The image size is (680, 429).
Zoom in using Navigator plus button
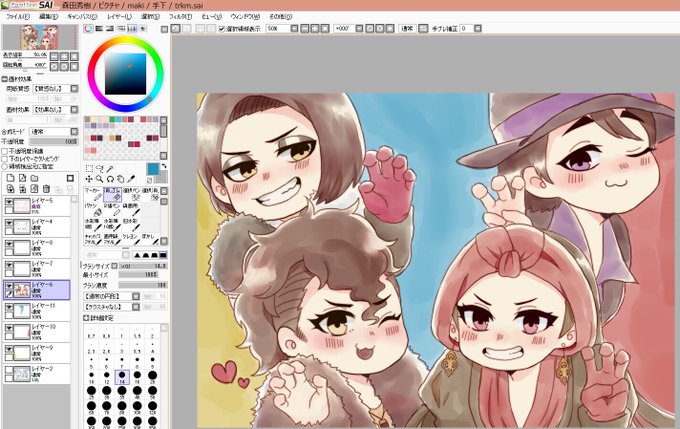[x=64, y=56]
